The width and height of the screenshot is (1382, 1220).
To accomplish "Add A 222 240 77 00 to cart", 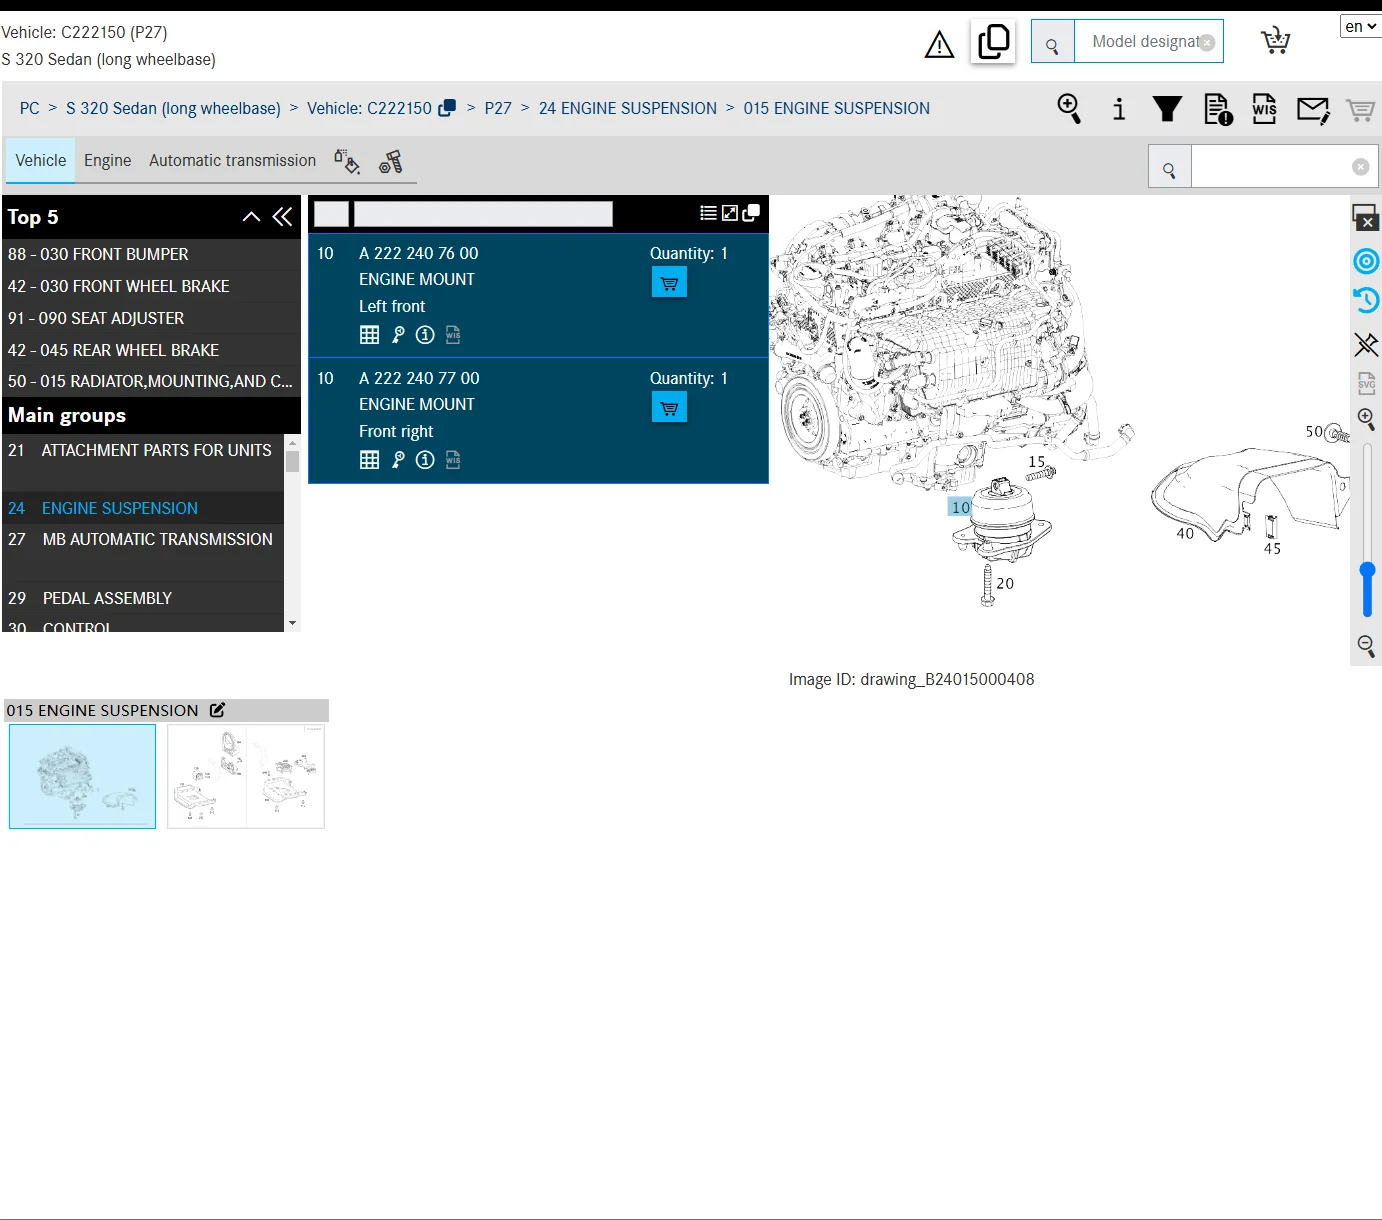I will tap(669, 408).
